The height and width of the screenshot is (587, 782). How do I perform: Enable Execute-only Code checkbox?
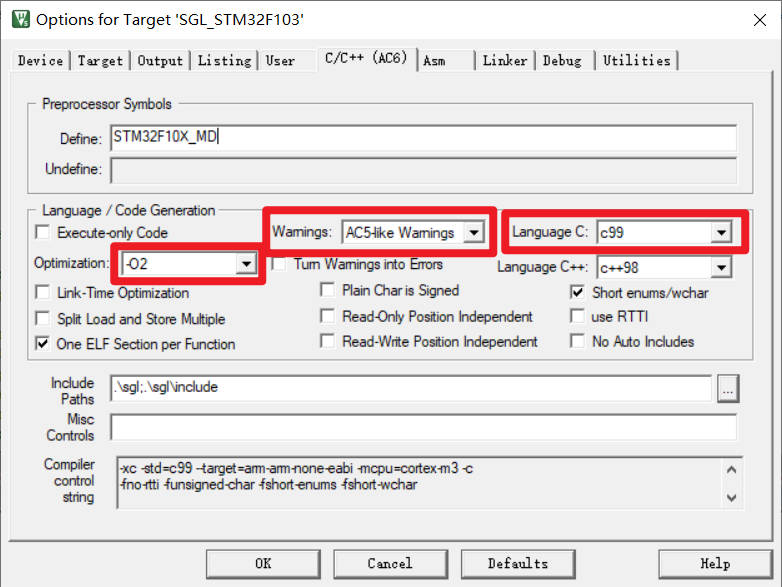click(x=43, y=232)
